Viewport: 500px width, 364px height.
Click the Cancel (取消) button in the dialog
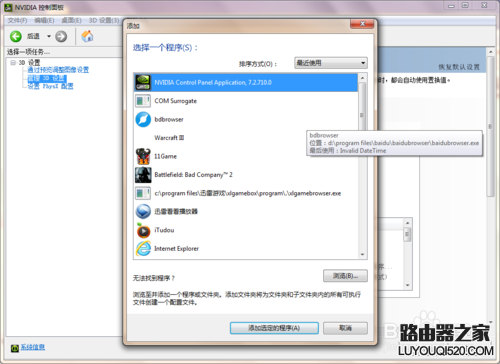point(345,328)
